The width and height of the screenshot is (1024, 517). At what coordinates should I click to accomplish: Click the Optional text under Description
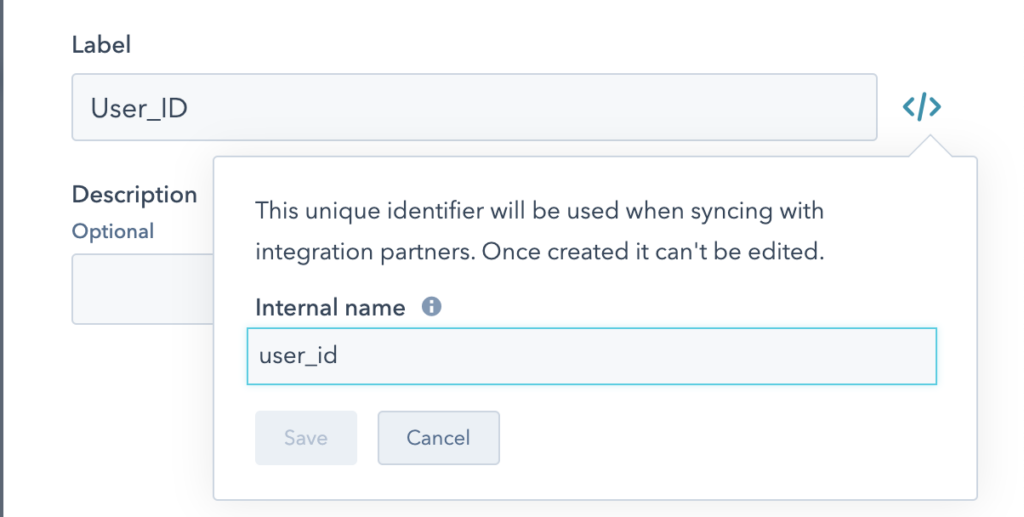[x=113, y=231]
